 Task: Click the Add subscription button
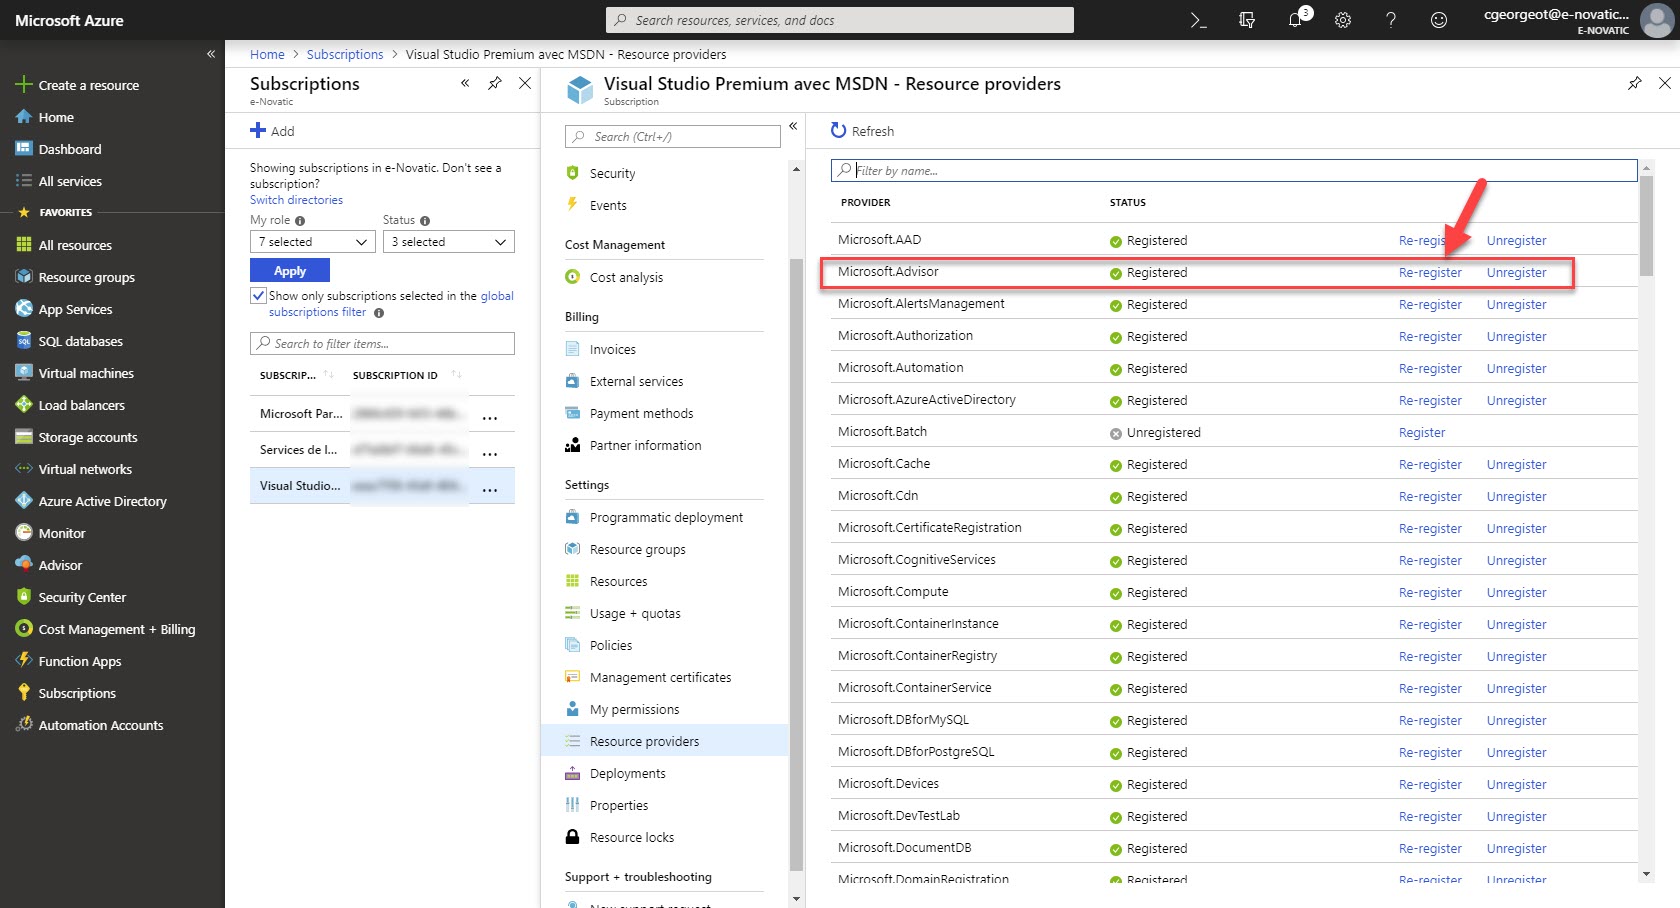tap(272, 131)
